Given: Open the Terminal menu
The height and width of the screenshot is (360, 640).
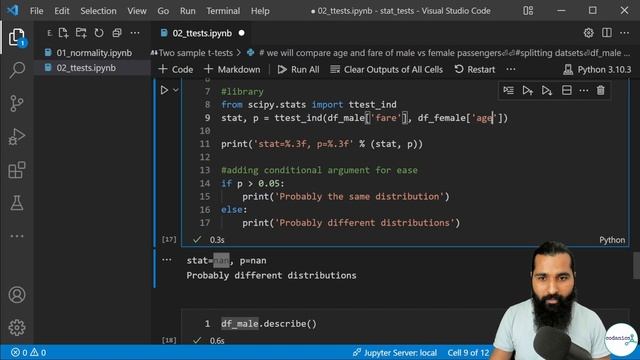Looking at the screenshot, I should (223, 11).
